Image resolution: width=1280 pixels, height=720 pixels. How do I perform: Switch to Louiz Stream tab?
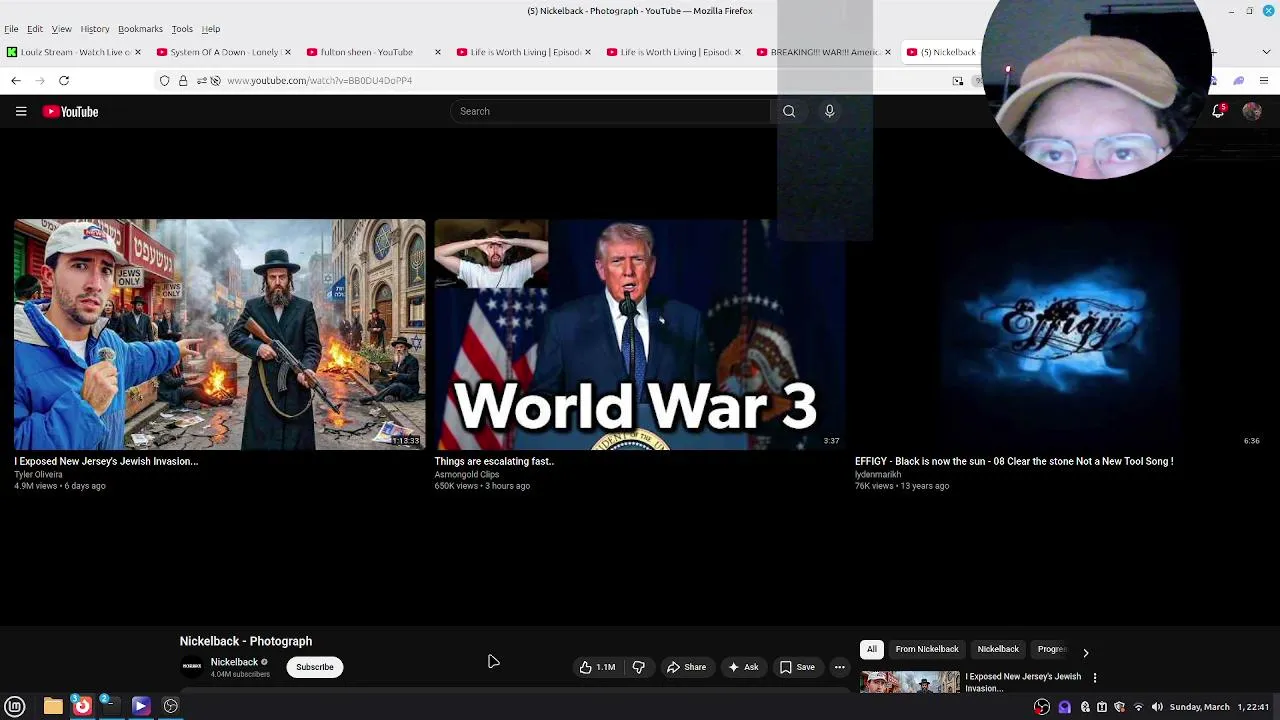tap(75, 52)
